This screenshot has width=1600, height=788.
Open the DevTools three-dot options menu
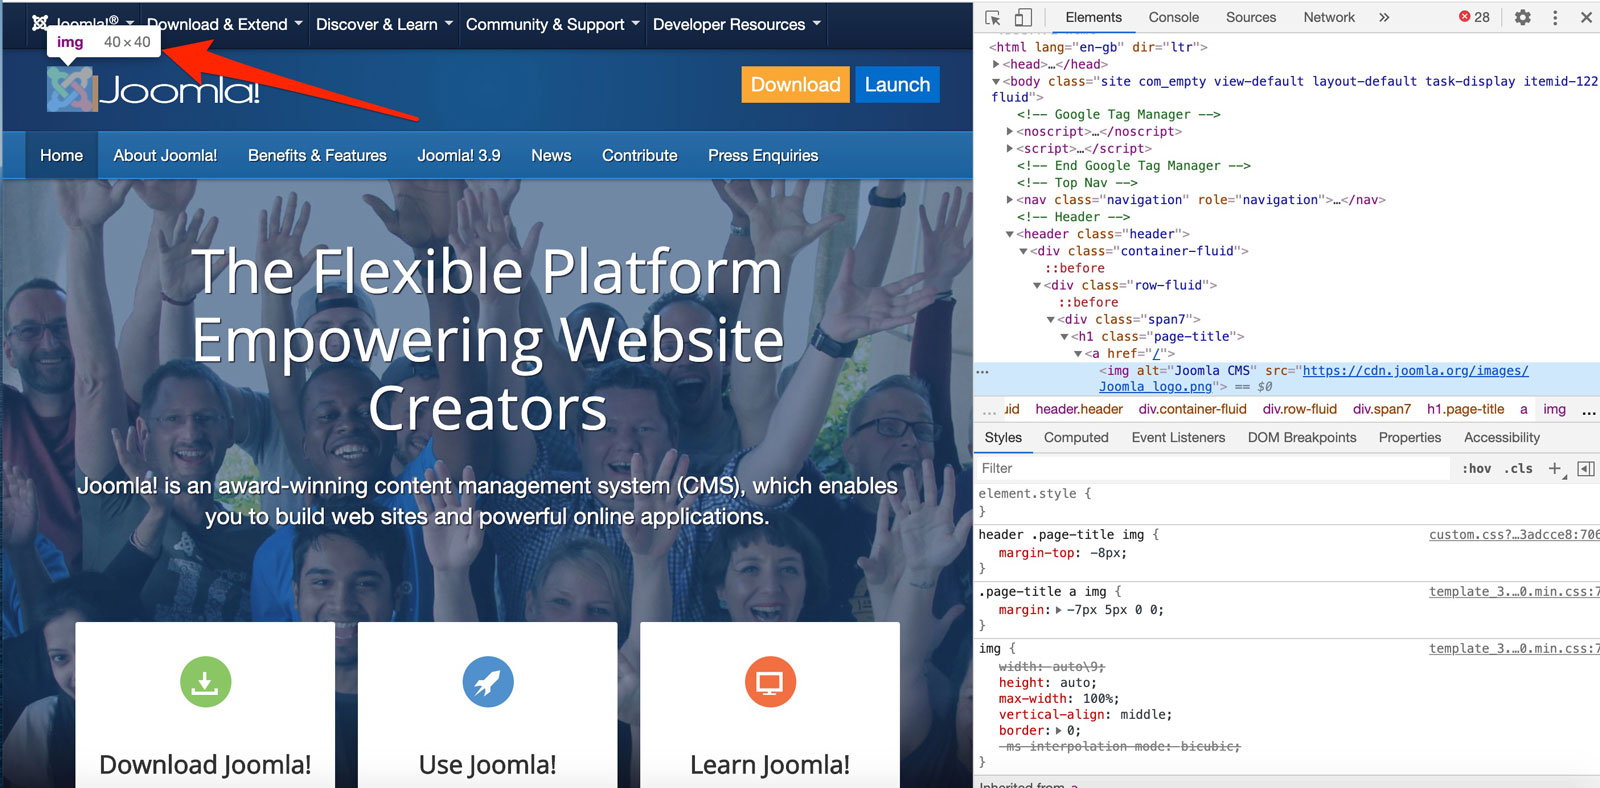pyautogui.click(x=1555, y=18)
